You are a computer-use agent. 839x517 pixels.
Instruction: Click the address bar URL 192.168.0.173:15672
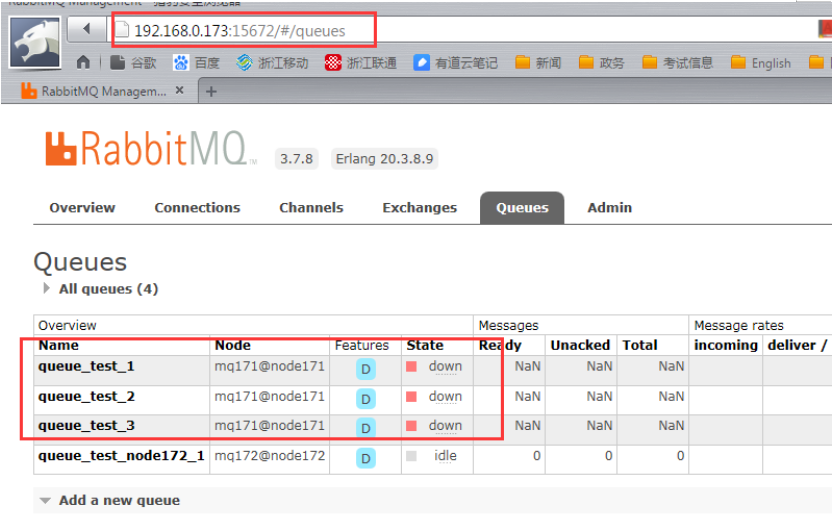[240, 31]
